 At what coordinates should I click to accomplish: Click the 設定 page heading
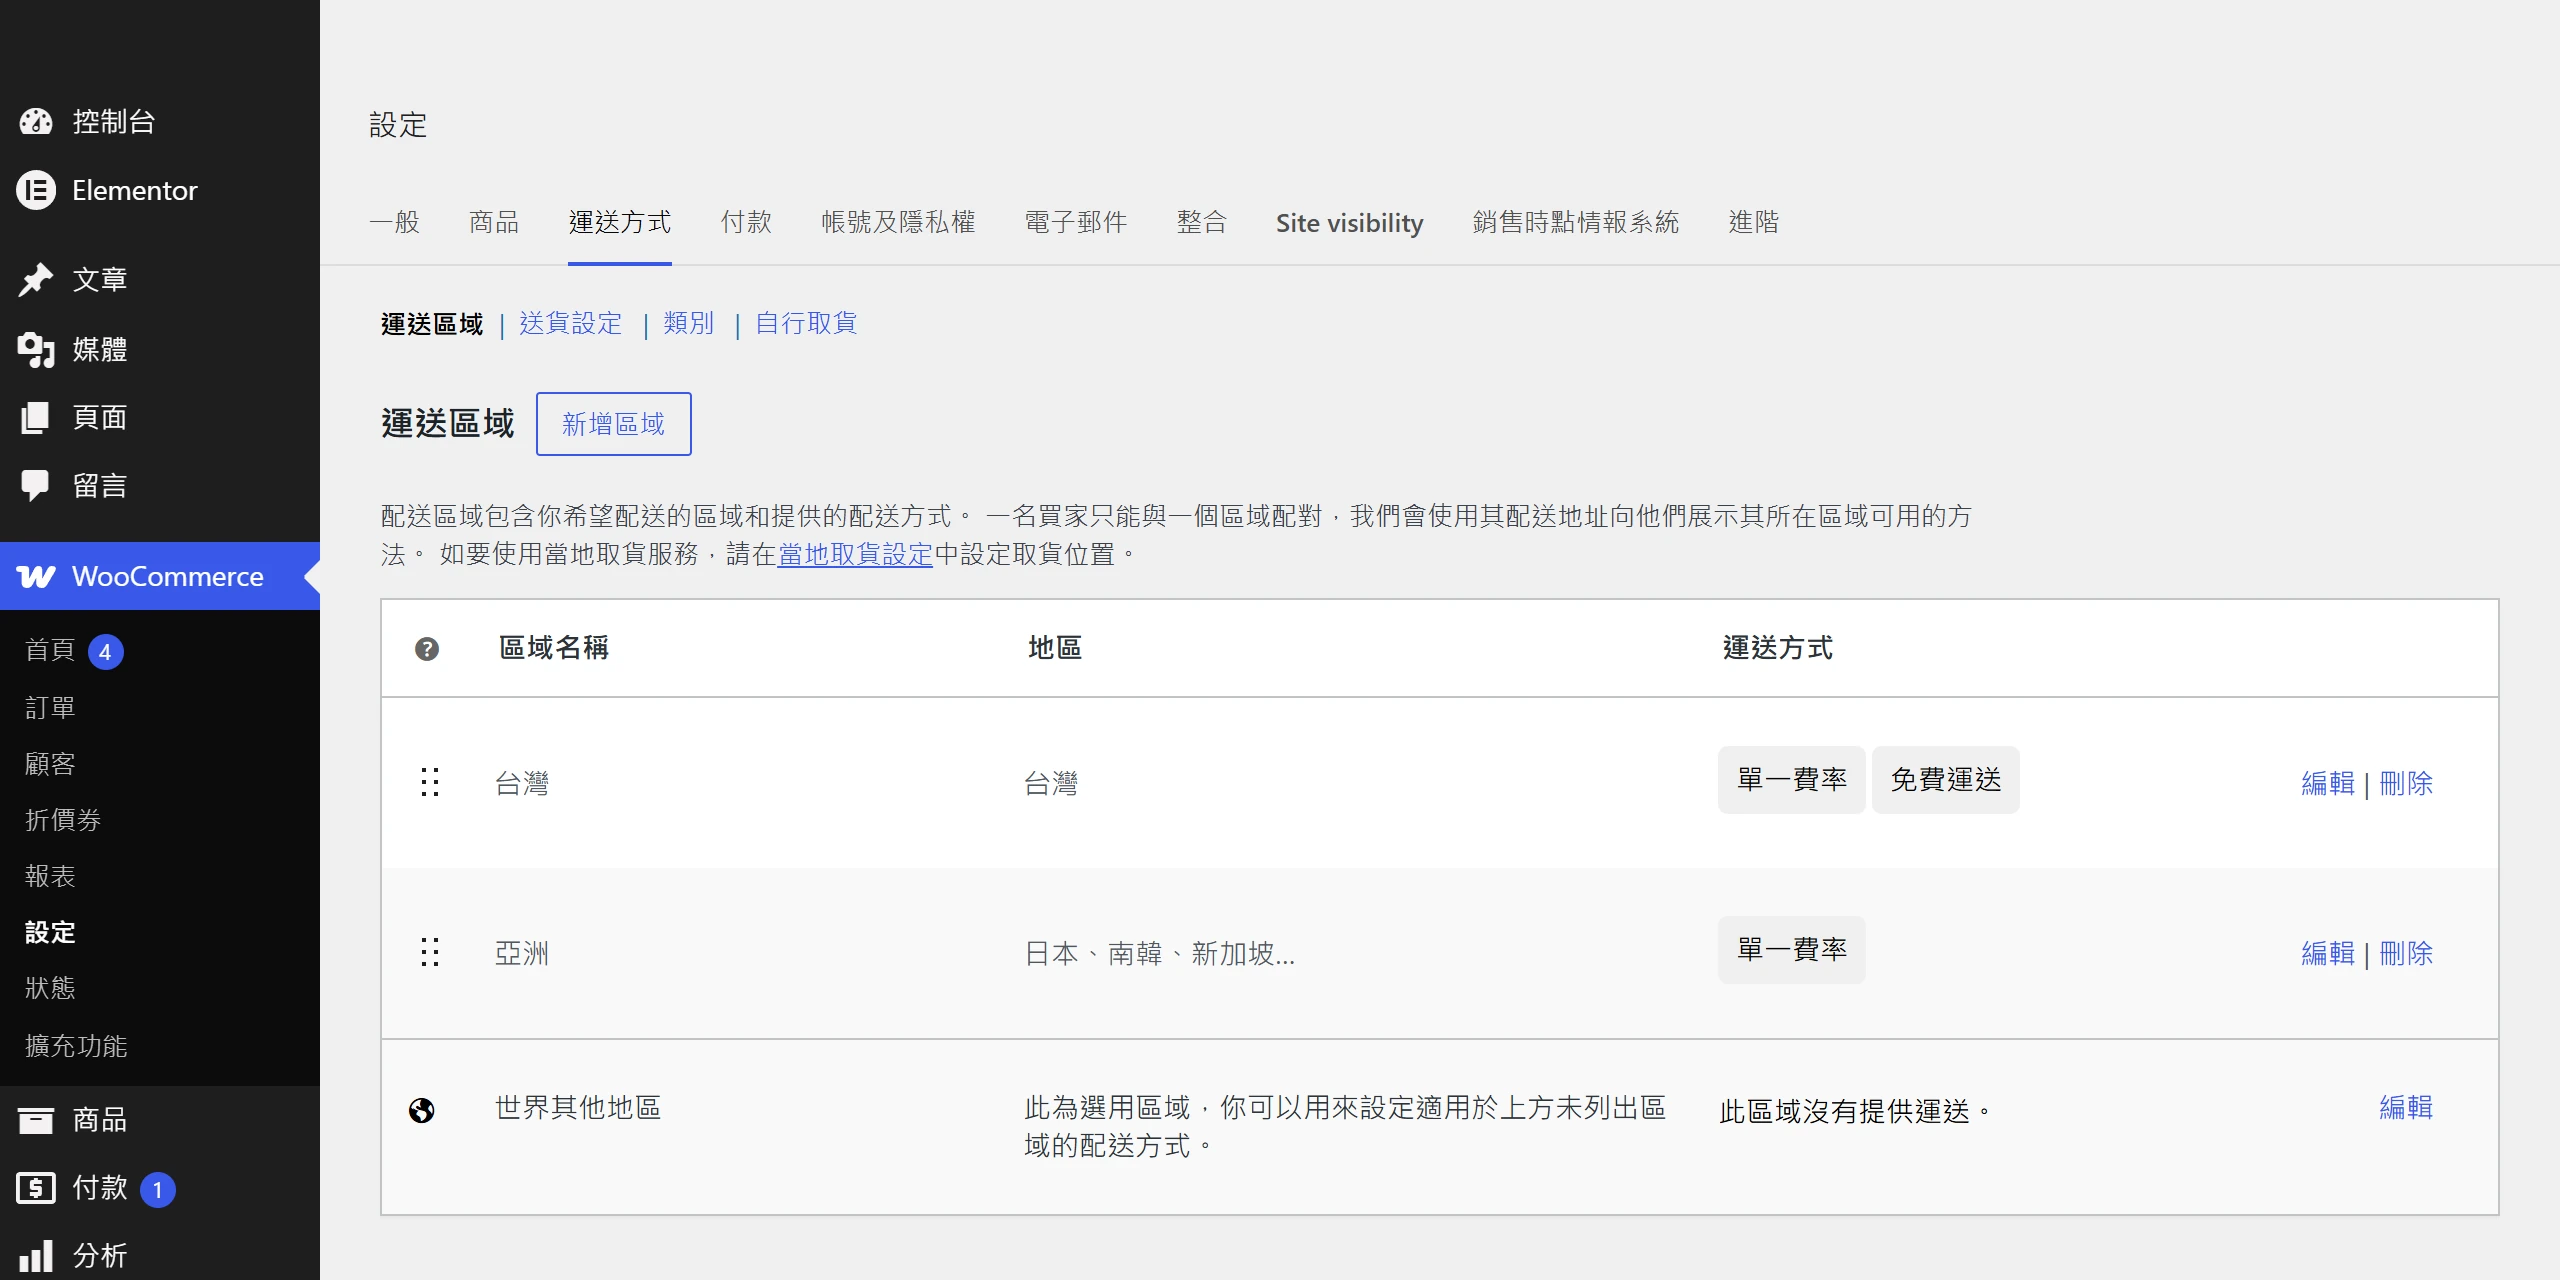tap(398, 125)
